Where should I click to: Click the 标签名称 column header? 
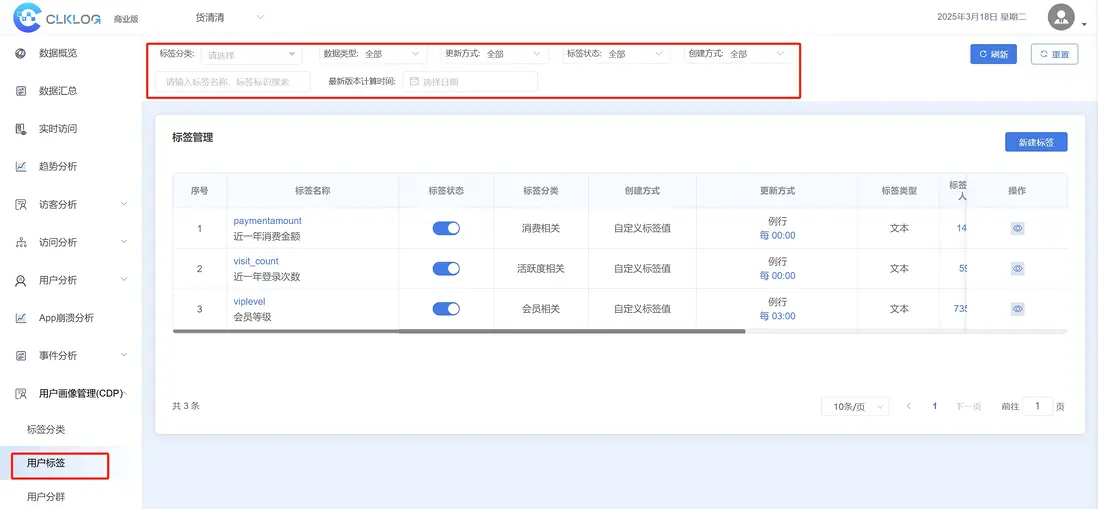[x=313, y=190]
